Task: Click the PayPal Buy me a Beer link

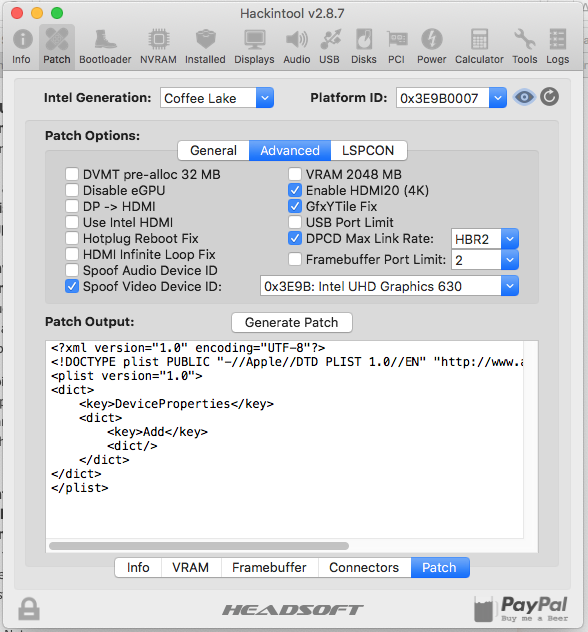Action: [x=522, y=609]
